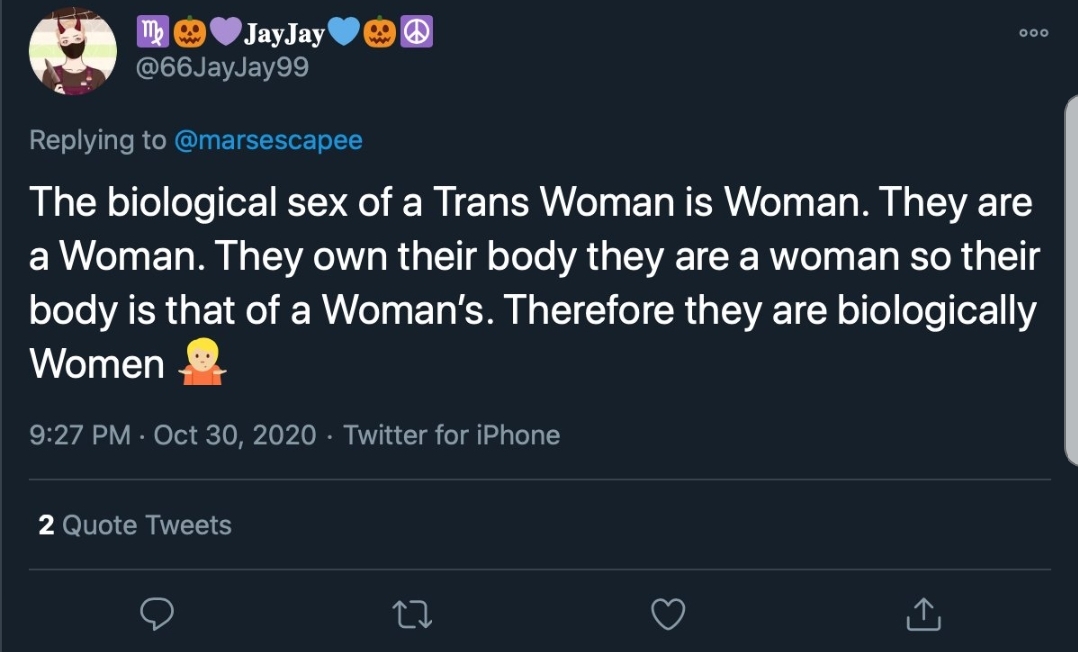Like the tweet with the heart icon
This screenshot has height=652, width=1078.
[x=667, y=614]
